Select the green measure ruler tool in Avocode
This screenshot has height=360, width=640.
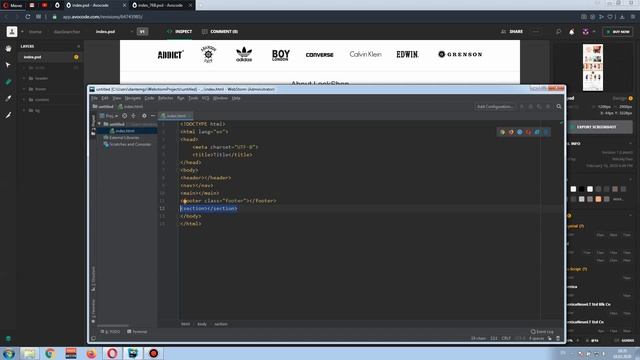[x=8, y=82]
